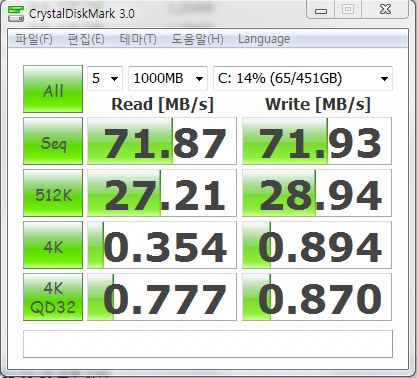Open the 도움말(H) menu
Viewport: 417px width, 378px height.
[x=197, y=39]
